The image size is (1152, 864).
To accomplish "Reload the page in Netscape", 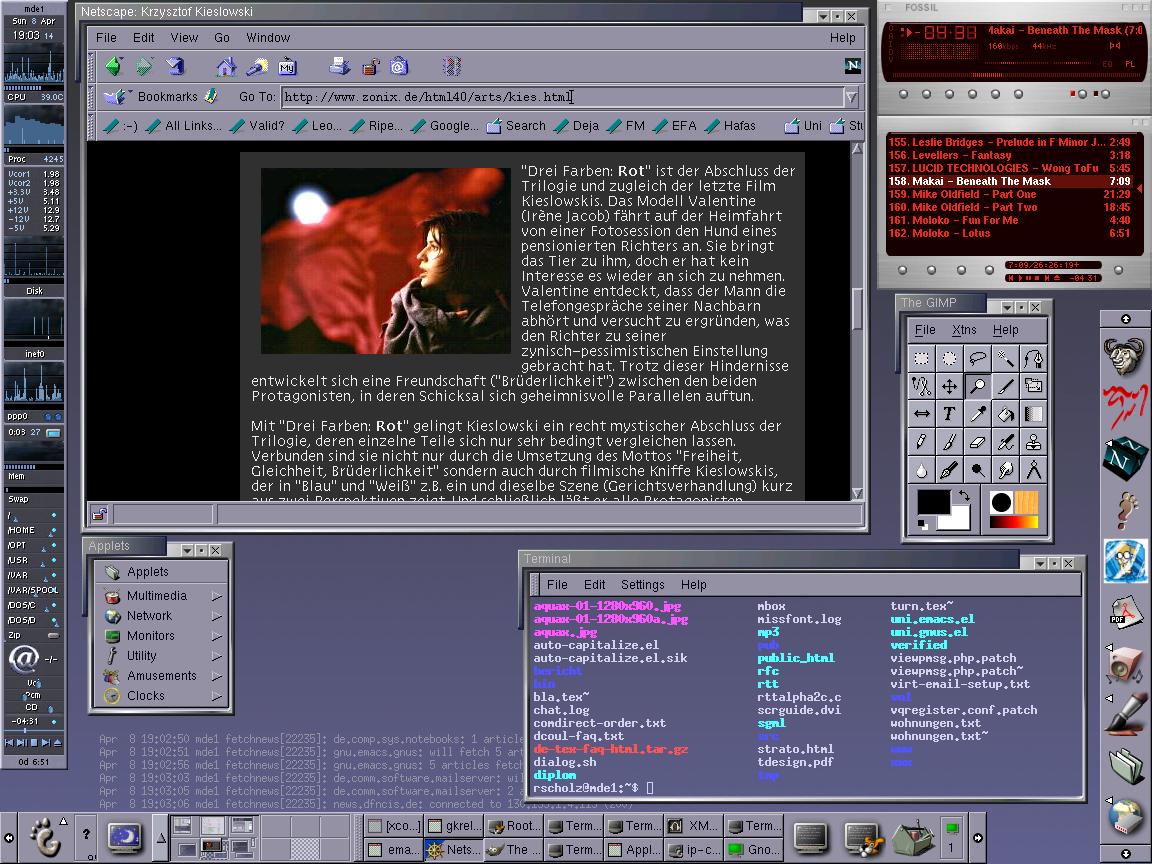I will point(175,67).
